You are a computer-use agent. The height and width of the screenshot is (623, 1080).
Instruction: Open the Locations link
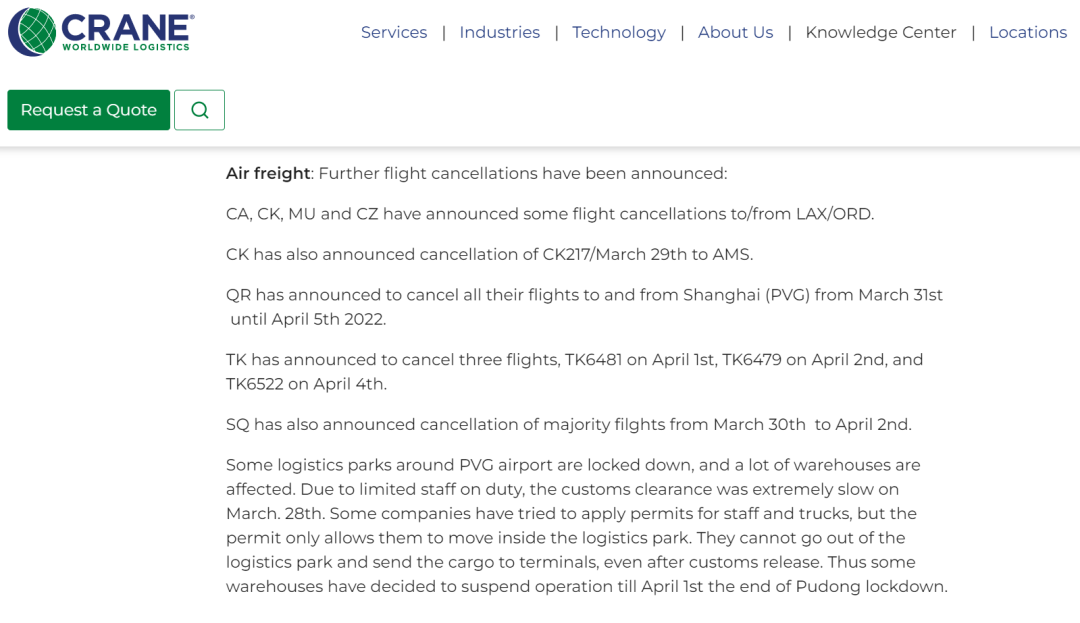(1027, 32)
